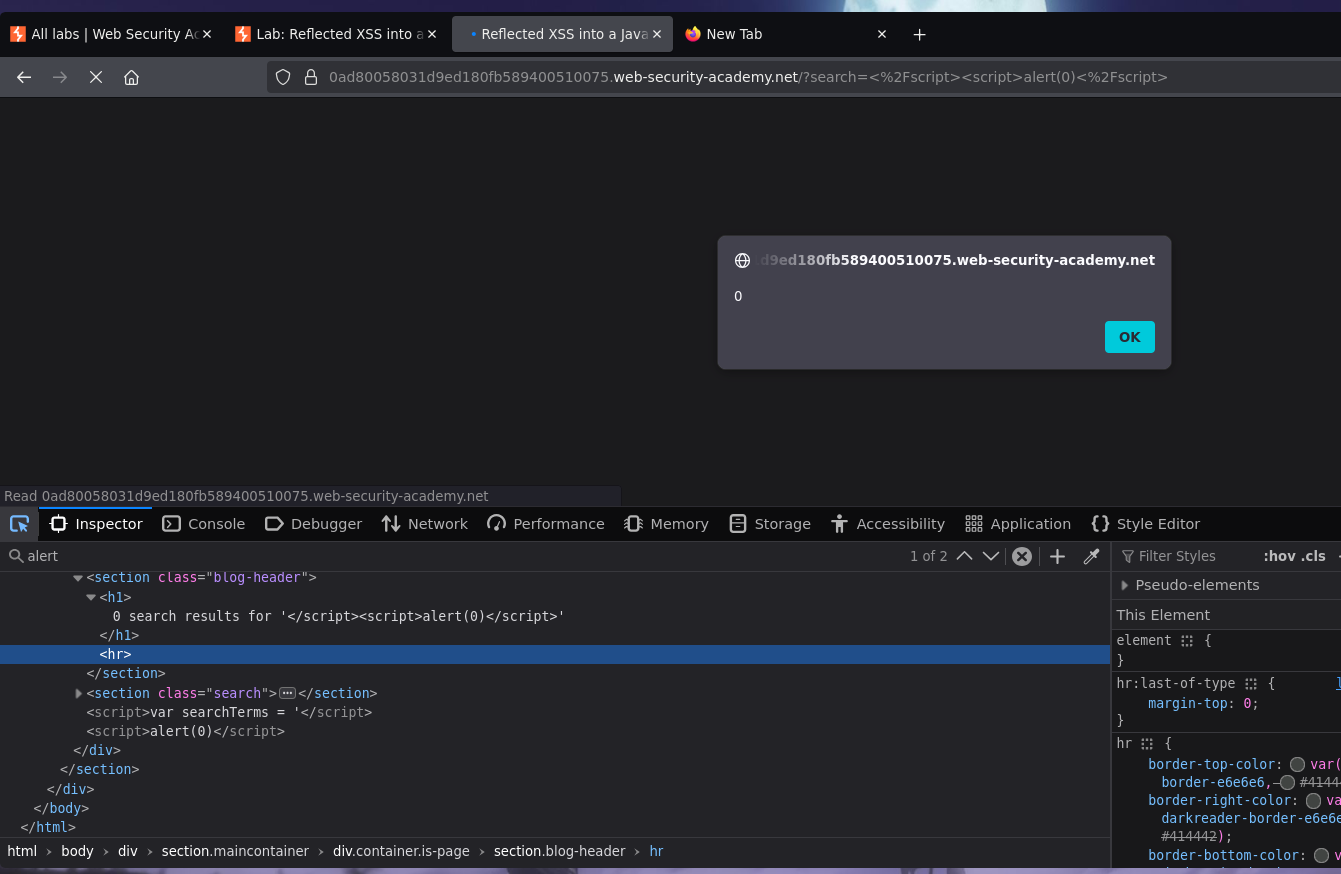Select section.maincontainer in breadcrumb
1341x874 pixels.
click(x=235, y=851)
